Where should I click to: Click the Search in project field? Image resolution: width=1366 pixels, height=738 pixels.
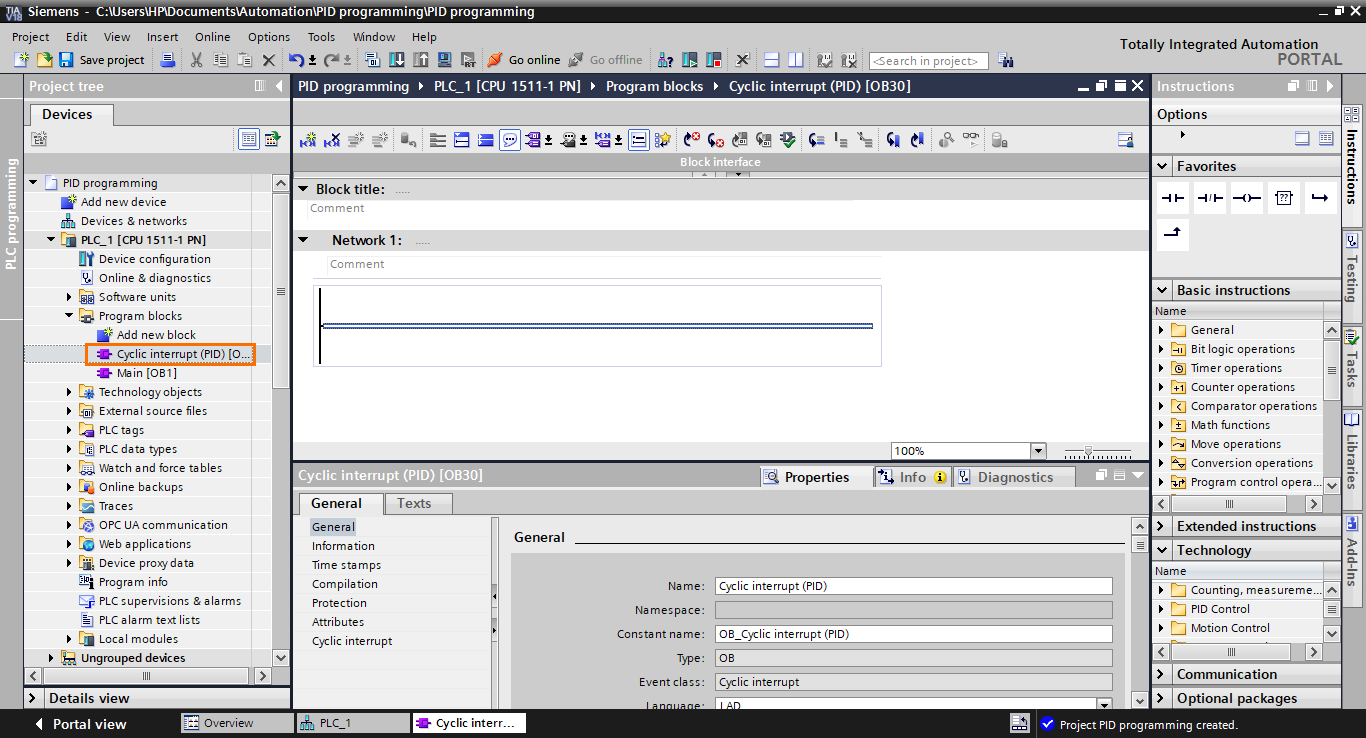pos(928,60)
